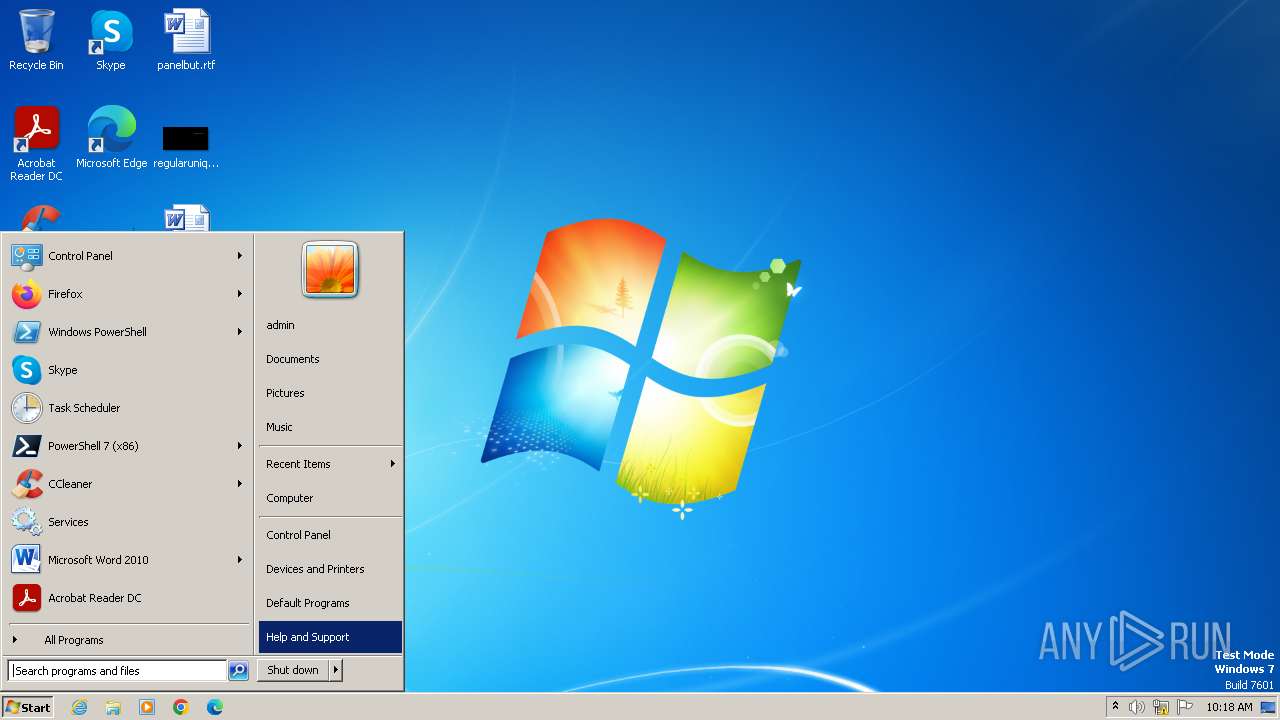The width and height of the screenshot is (1280, 720).
Task: Click the user account picture
Action: [x=330, y=270]
